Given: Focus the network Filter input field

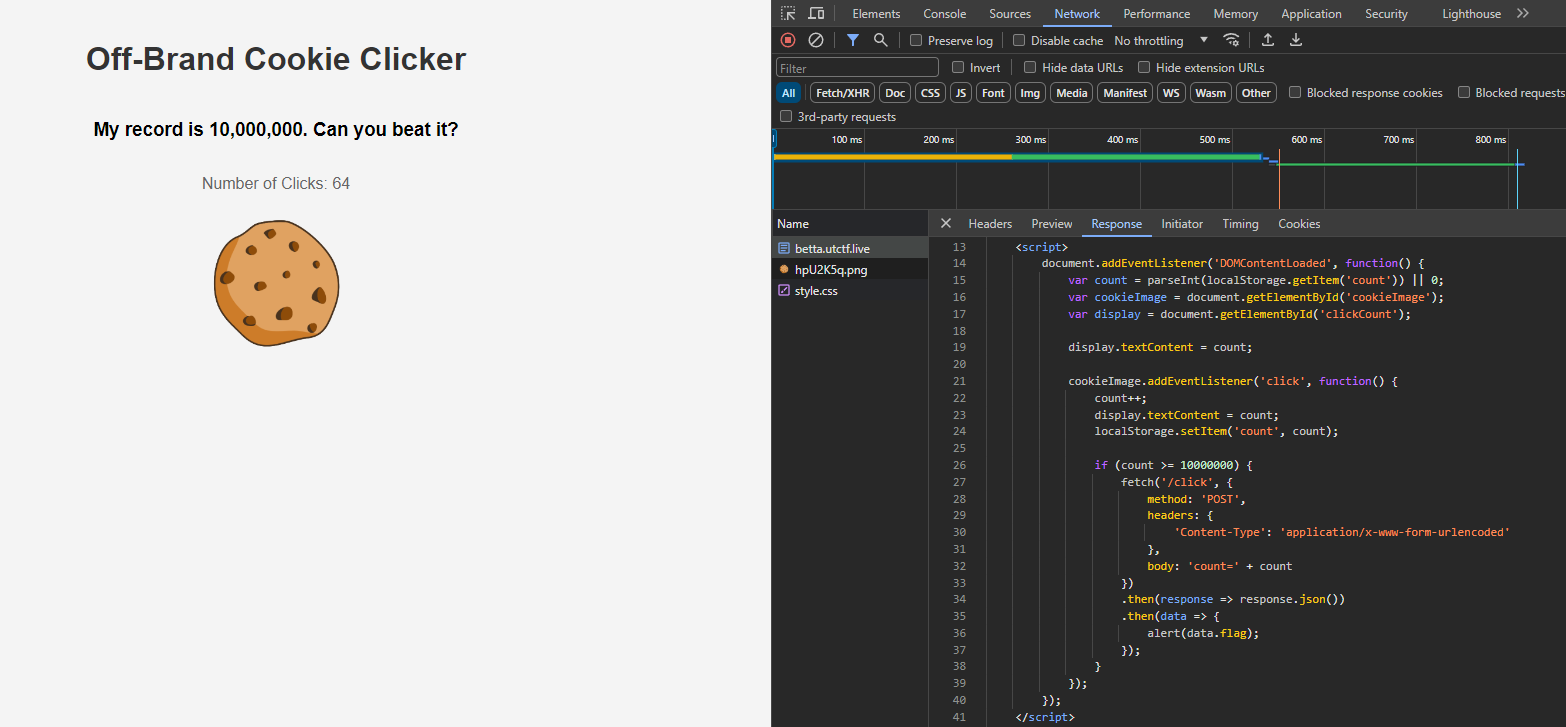Looking at the screenshot, I should tap(857, 68).
